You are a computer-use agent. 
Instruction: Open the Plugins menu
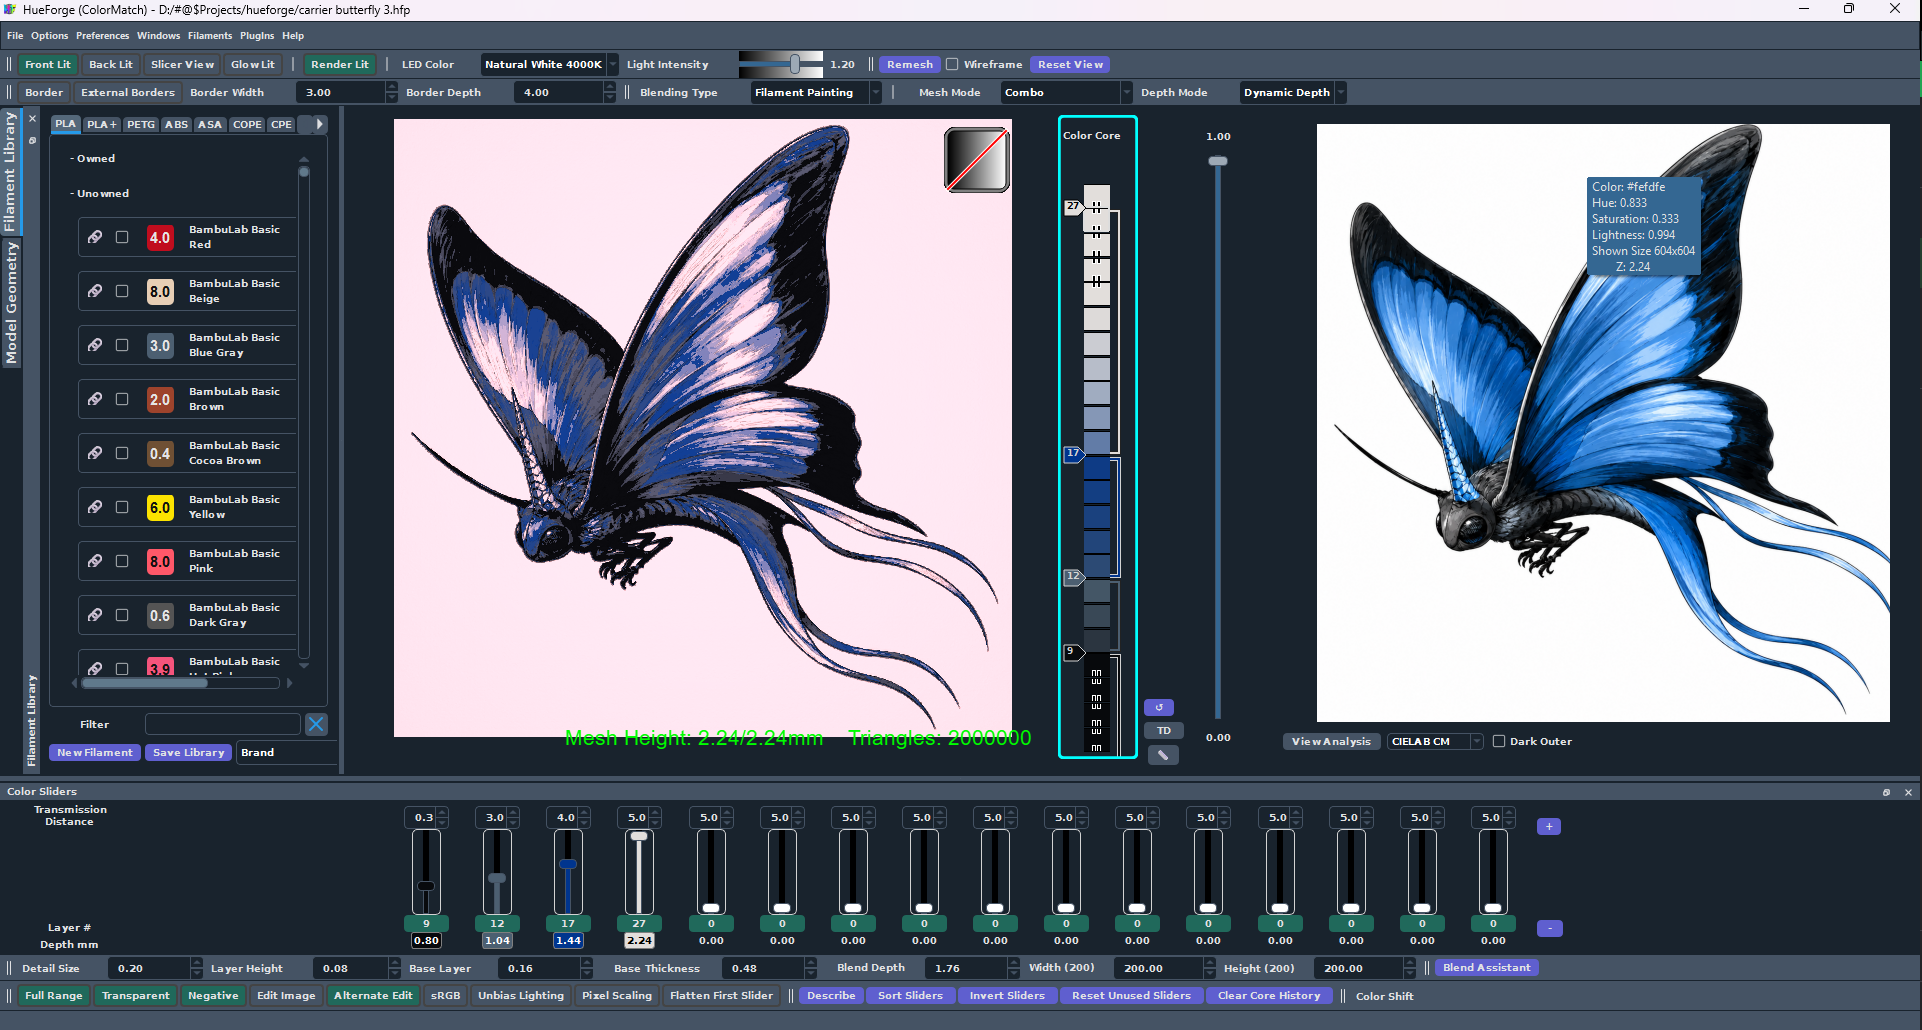pyautogui.click(x=257, y=35)
